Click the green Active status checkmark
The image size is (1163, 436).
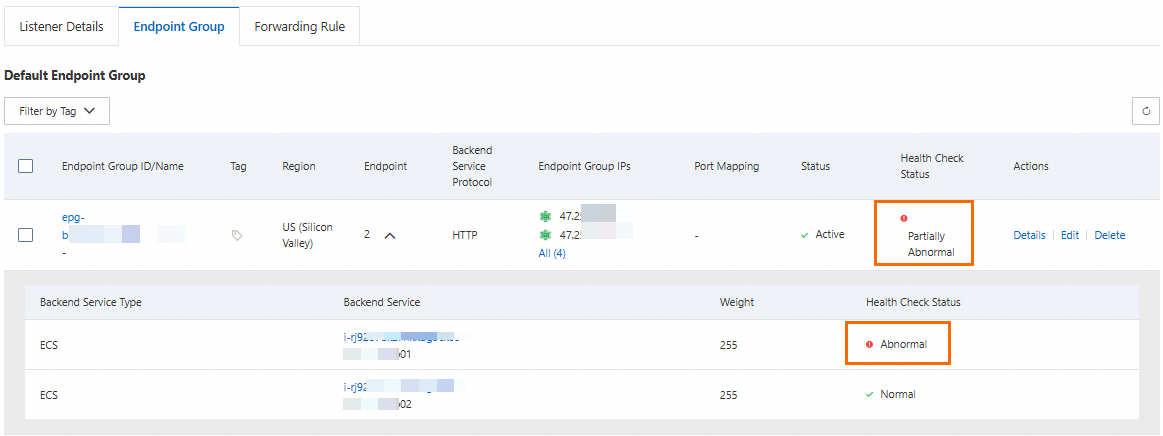click(x=805, y=235)
